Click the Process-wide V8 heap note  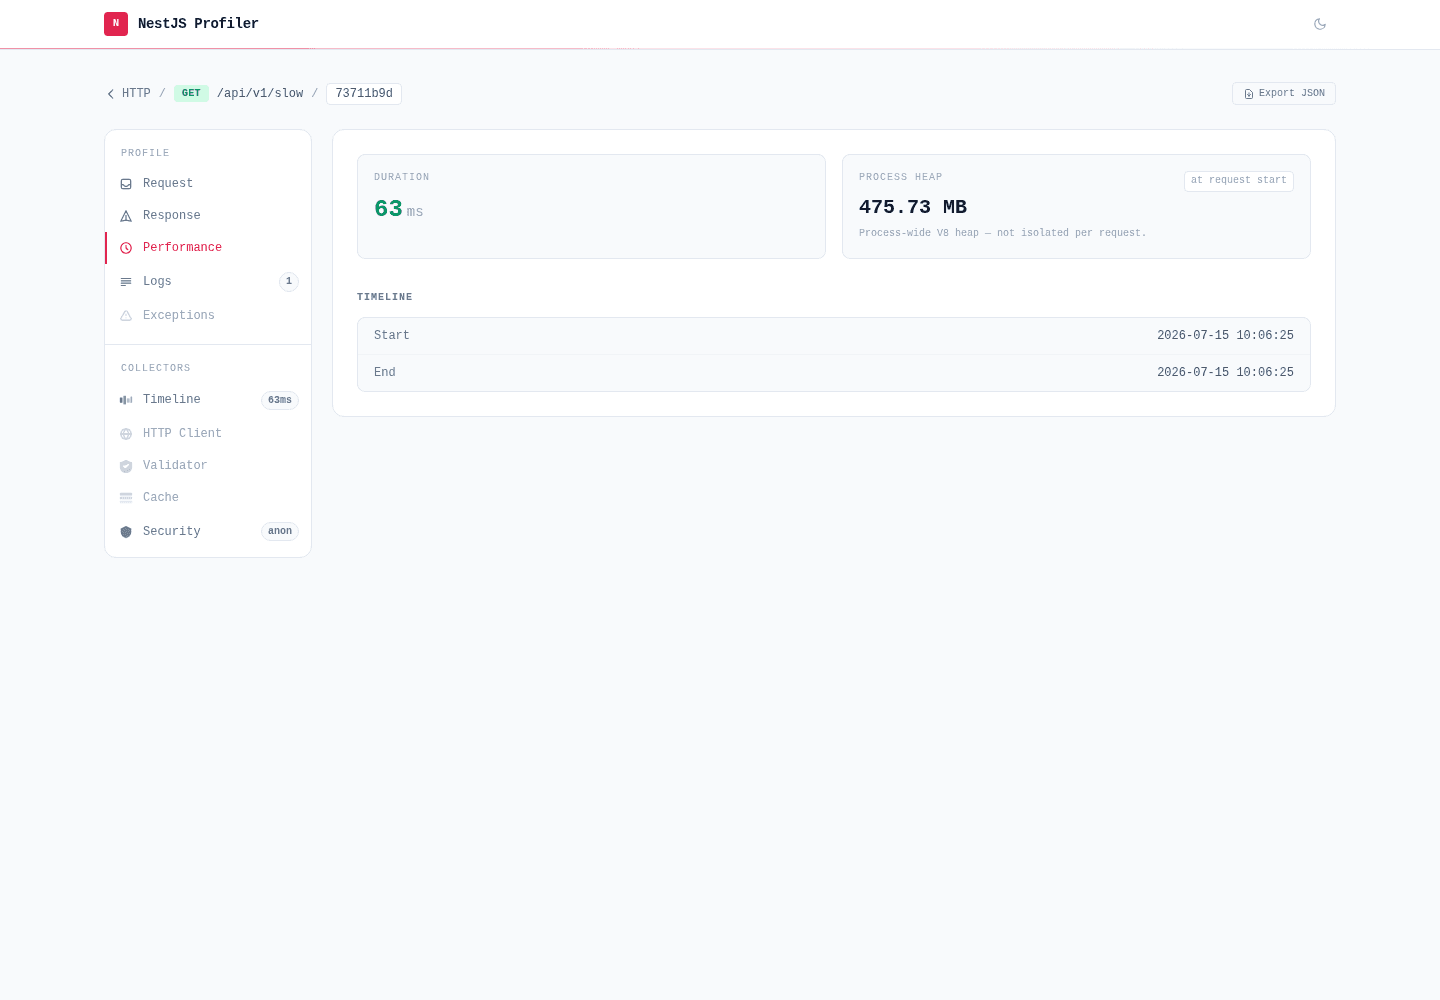point(1002,233)
